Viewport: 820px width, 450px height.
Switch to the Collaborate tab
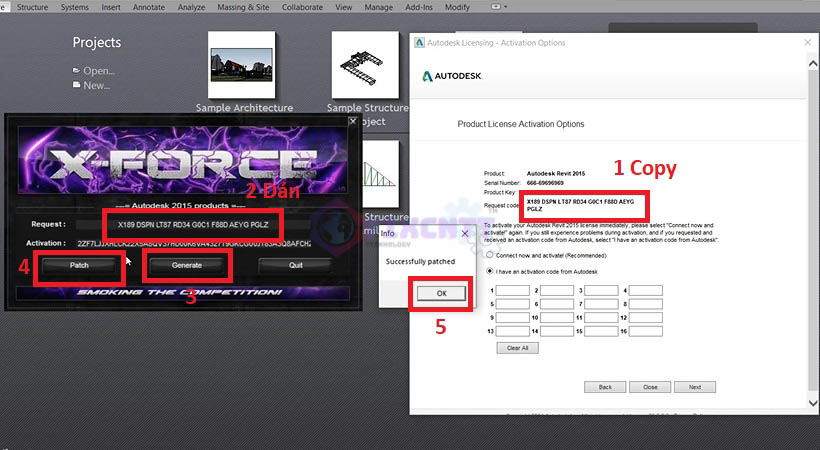[x=302, y=7]
